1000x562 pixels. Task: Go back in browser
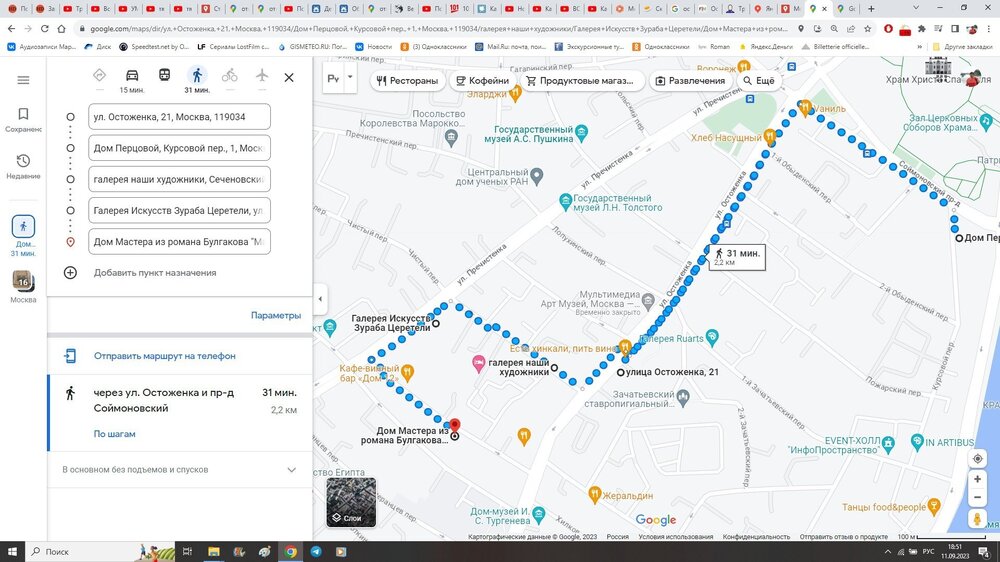[x=11, y=29]
